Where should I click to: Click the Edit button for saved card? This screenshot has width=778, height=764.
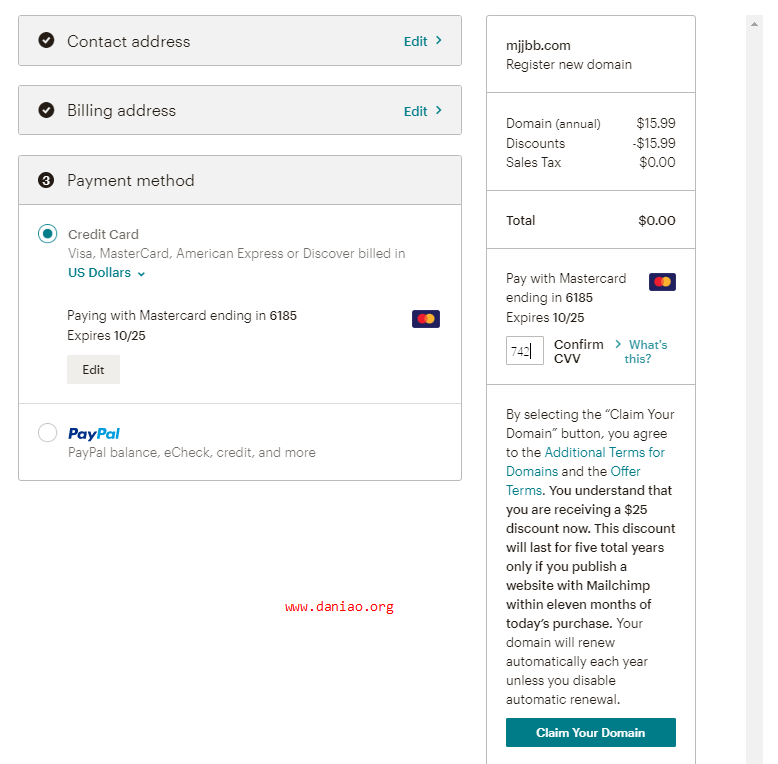(93, 370)
